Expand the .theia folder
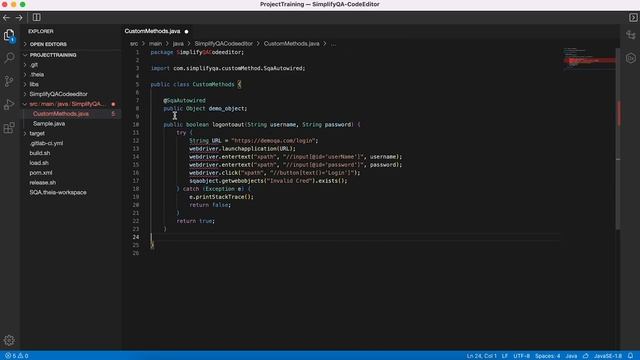The height and width of the screenshot is (360, 640). click(x=37, y=75)
